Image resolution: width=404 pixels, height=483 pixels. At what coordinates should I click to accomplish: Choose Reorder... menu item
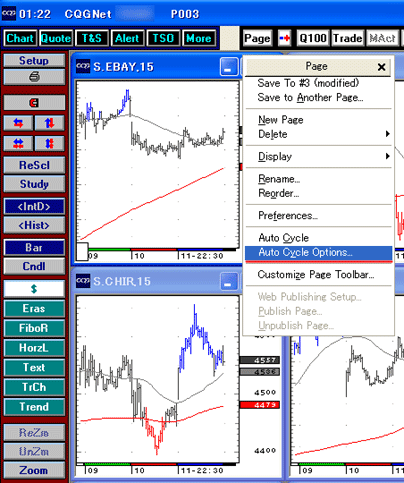[318, 193]
